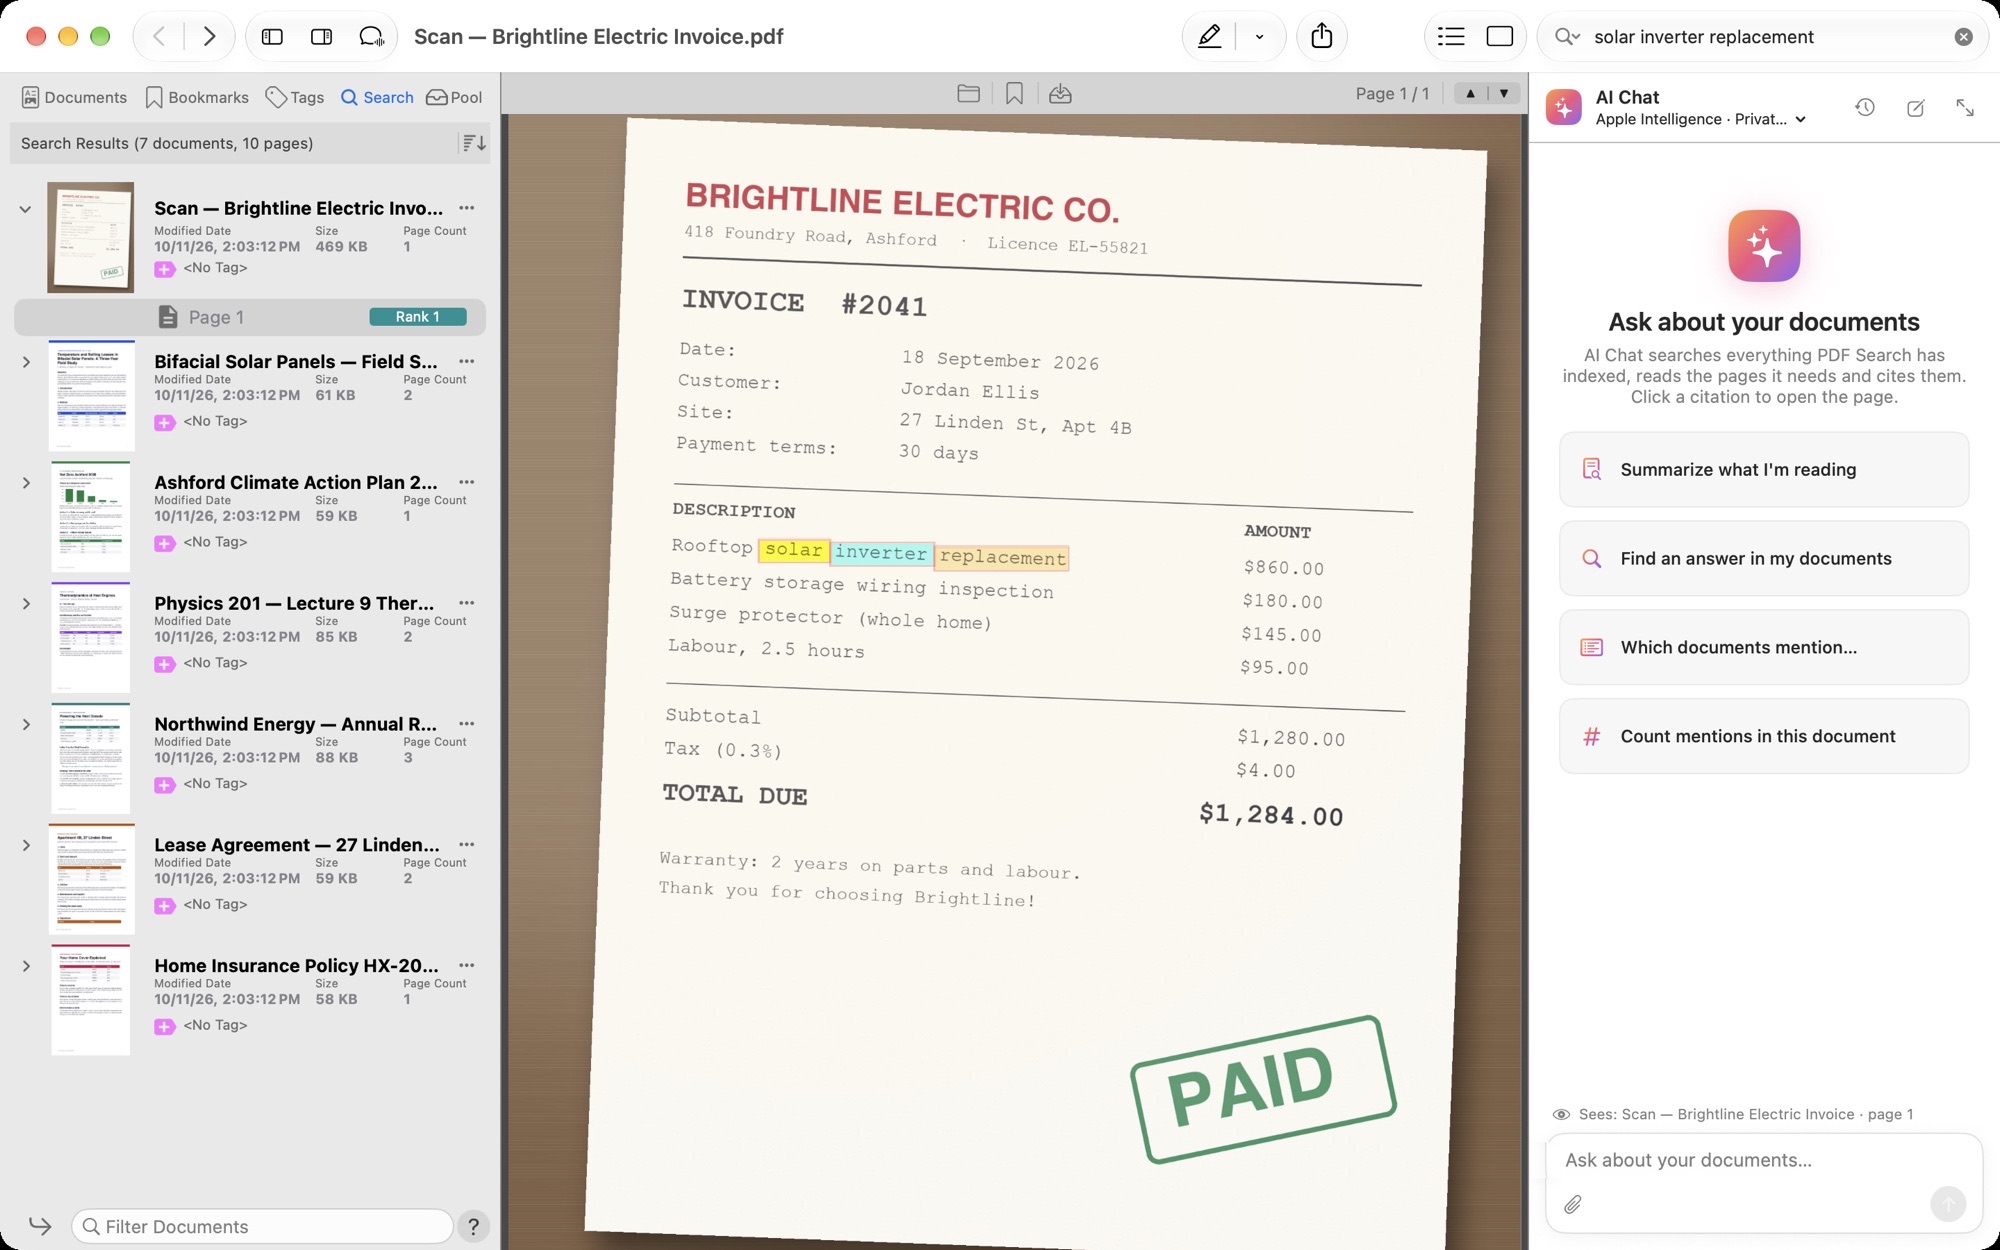Add a tag to Home Insurance Policy

pyautogui.click(x=165, y=1026)
